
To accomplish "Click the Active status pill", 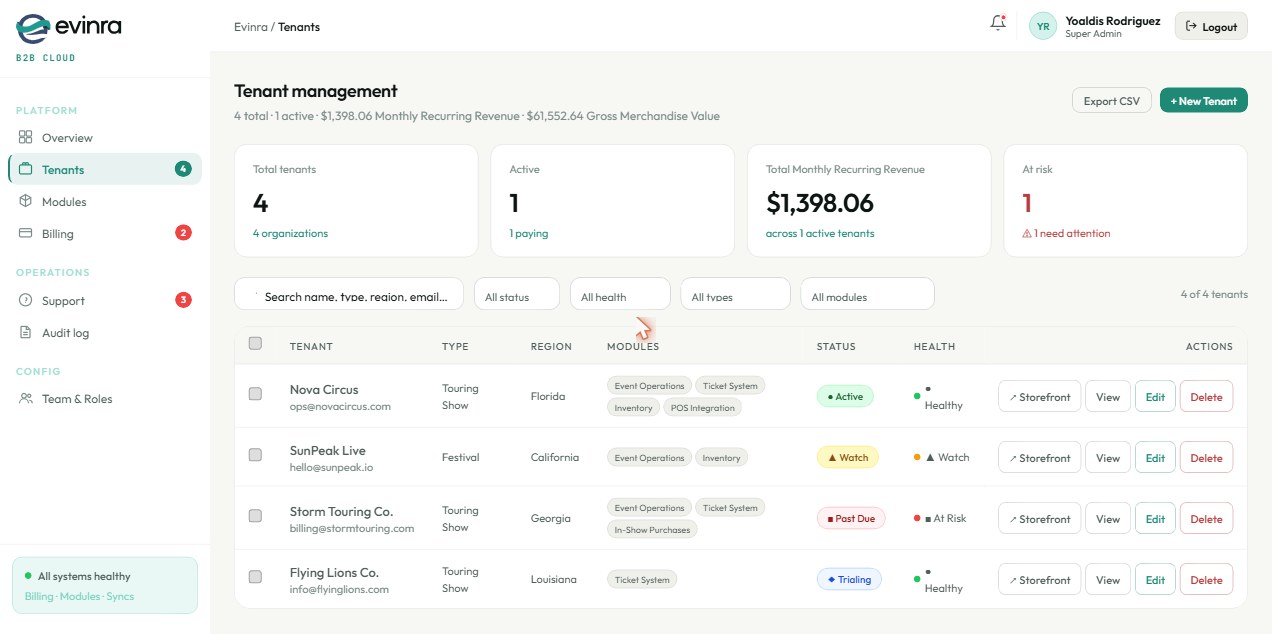I will pos(845,397).
